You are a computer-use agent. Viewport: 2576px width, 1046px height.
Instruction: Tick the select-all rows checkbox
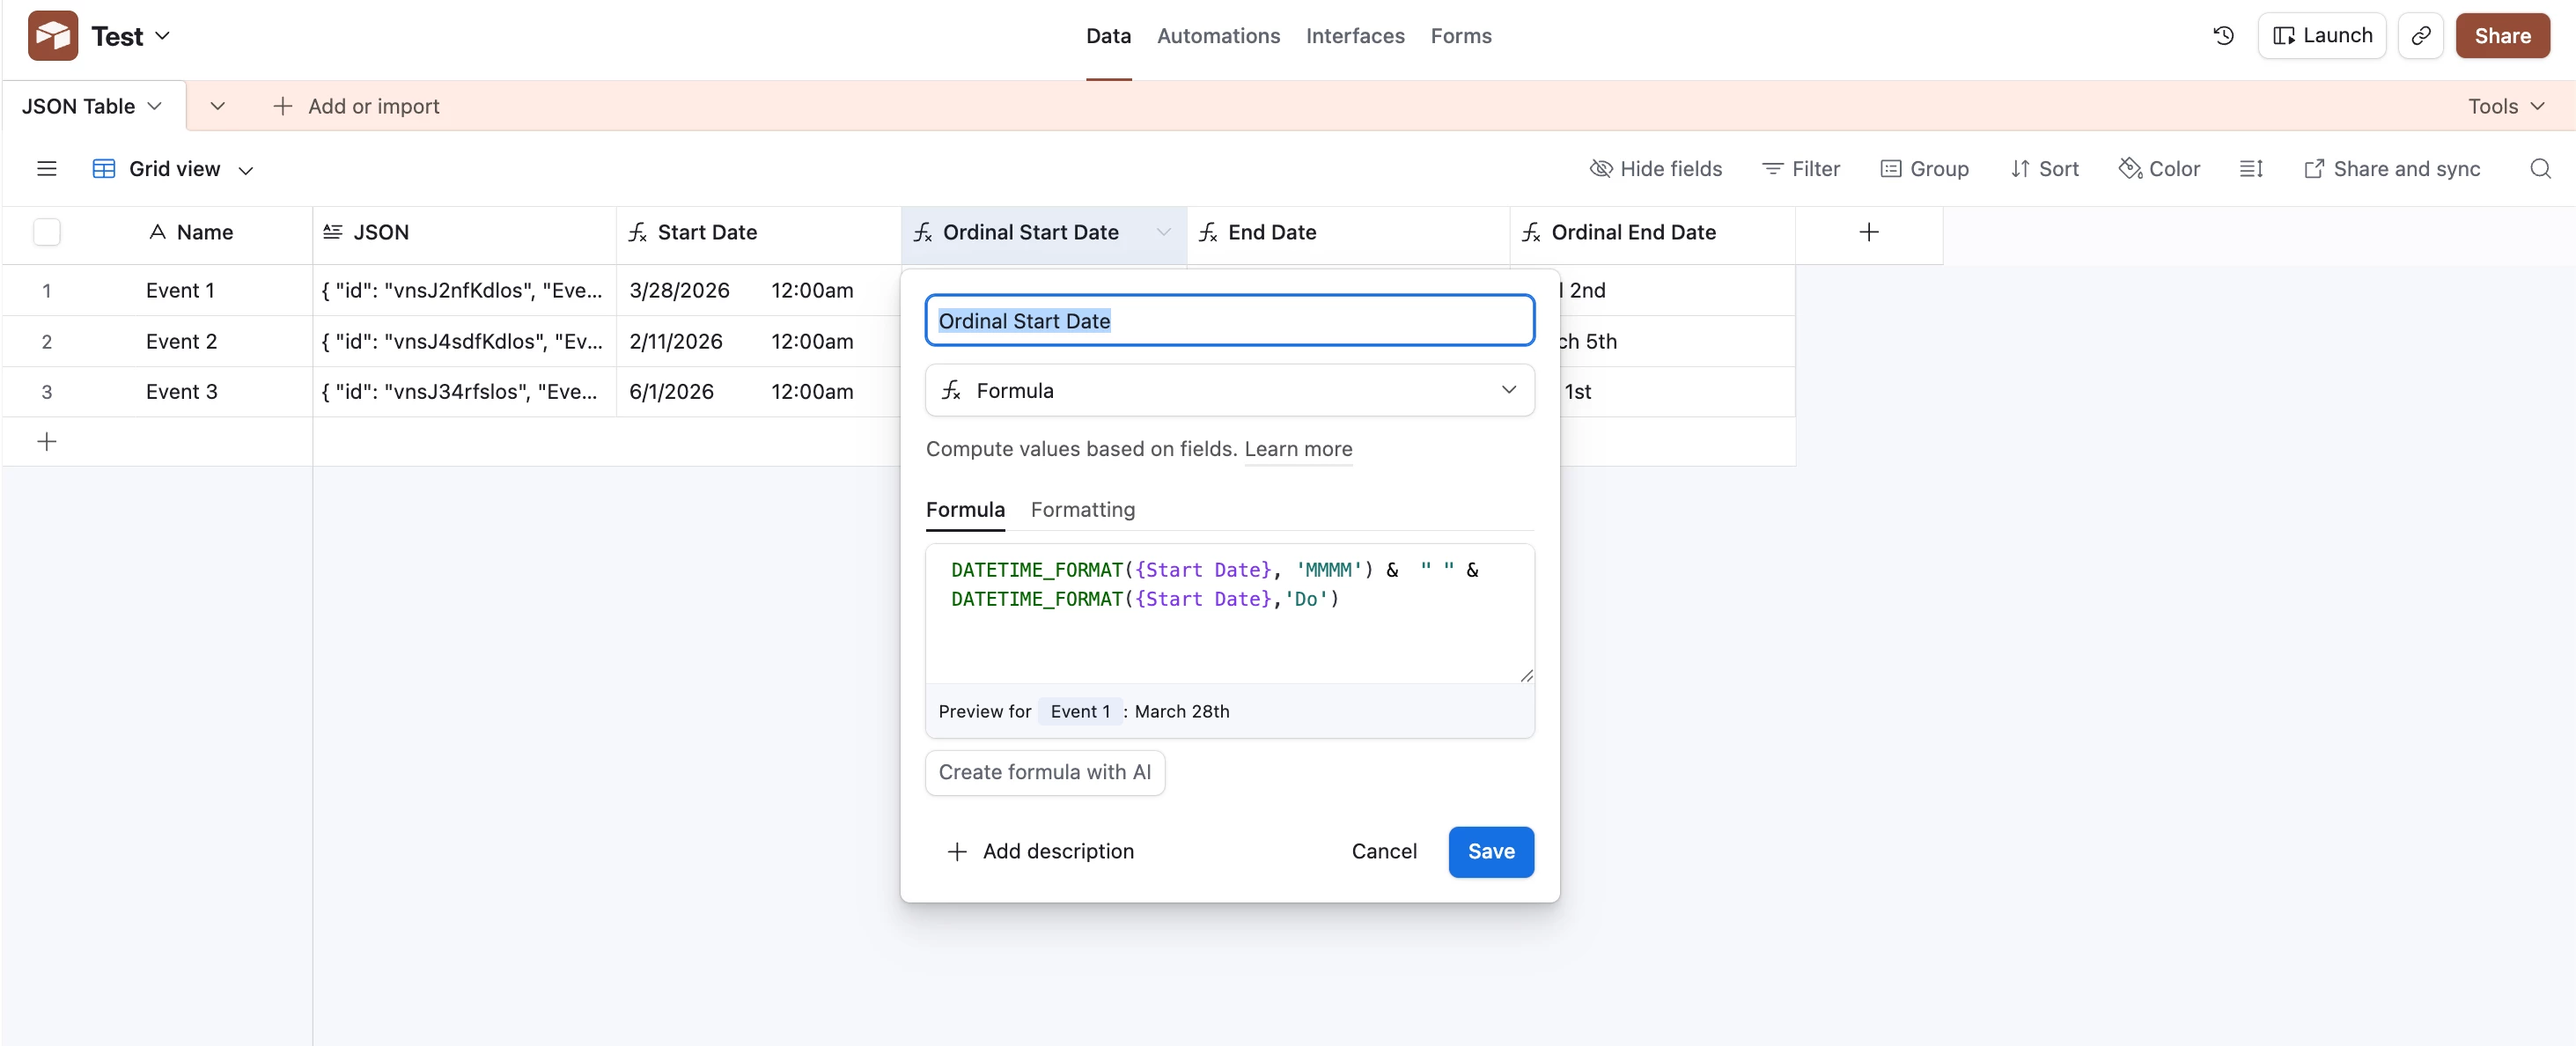[x=46, y=232]
